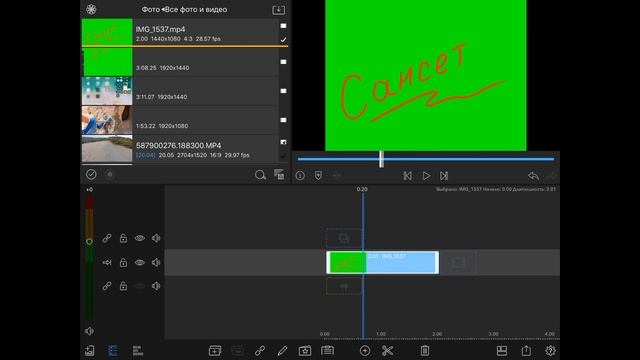Open the presets star icon
Viewport: 640px width, 360px height.
click(x=304, y=351)
